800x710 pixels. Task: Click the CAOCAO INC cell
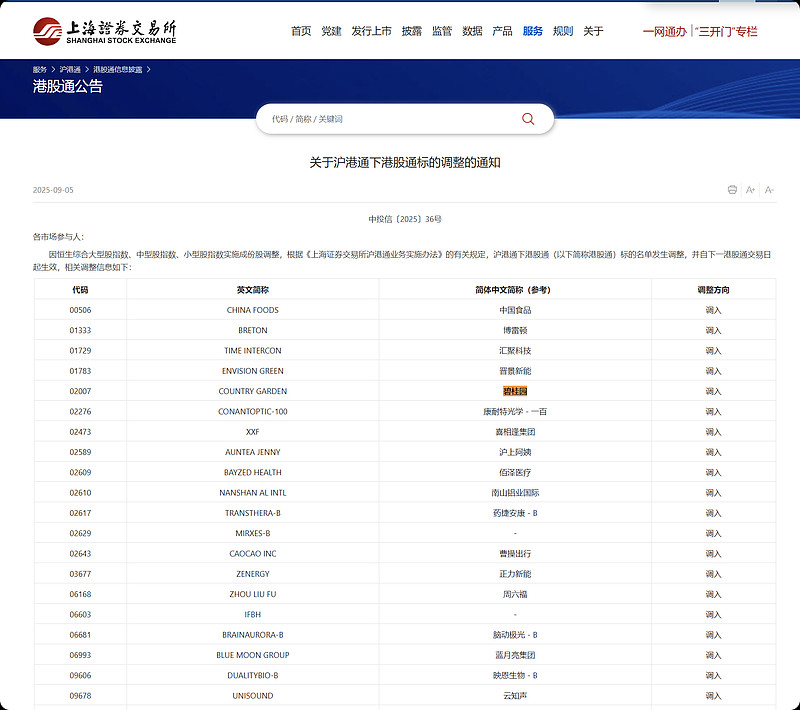(253, 554)
